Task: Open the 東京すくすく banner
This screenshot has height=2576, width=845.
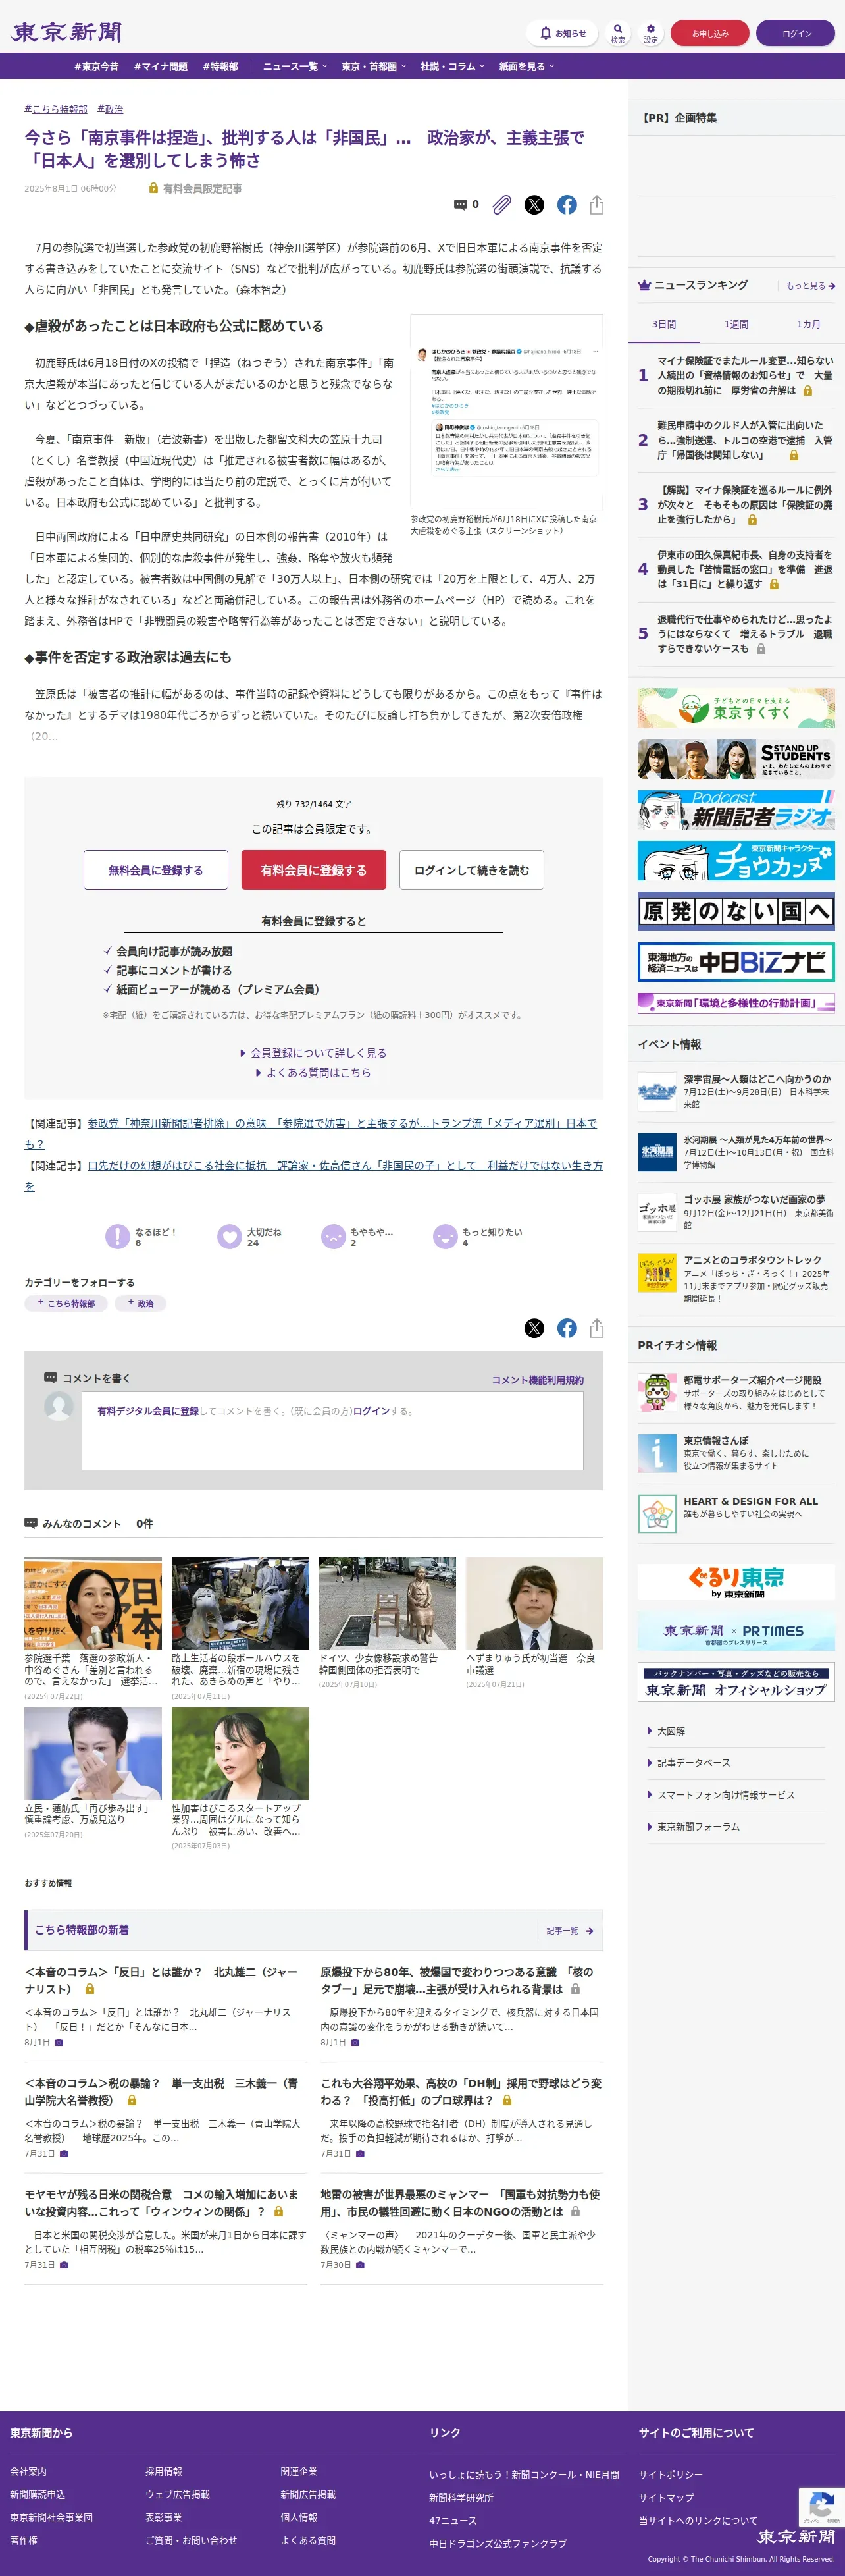Action: click(x=736, y=707)
